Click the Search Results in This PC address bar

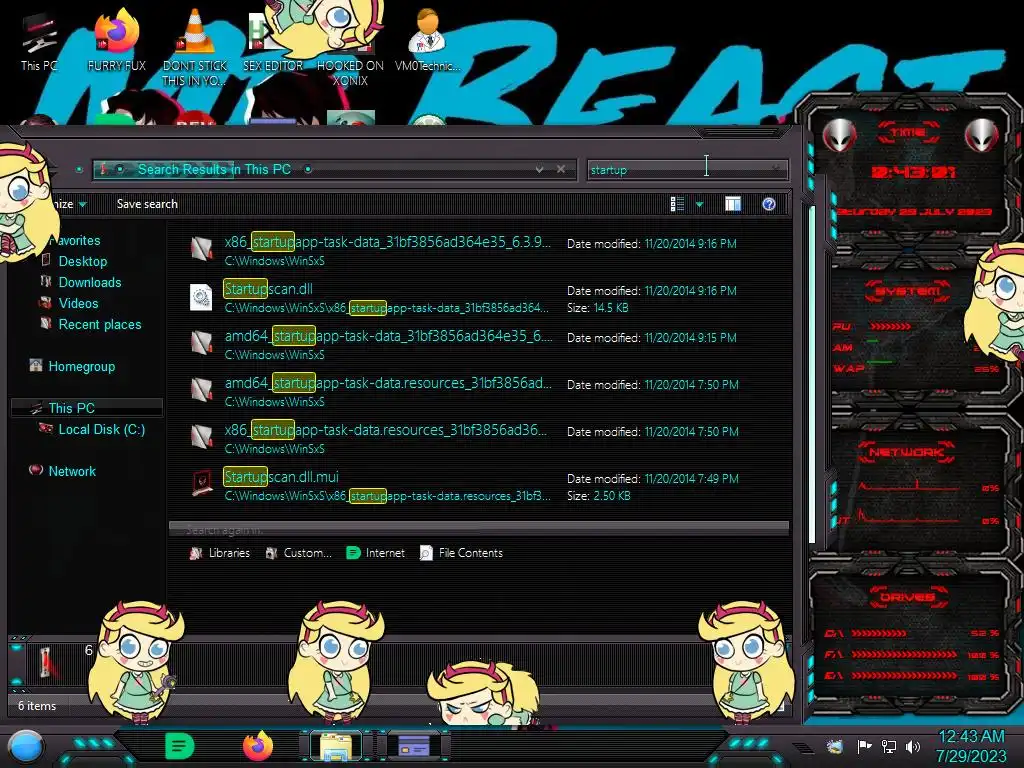click(334, 170)
